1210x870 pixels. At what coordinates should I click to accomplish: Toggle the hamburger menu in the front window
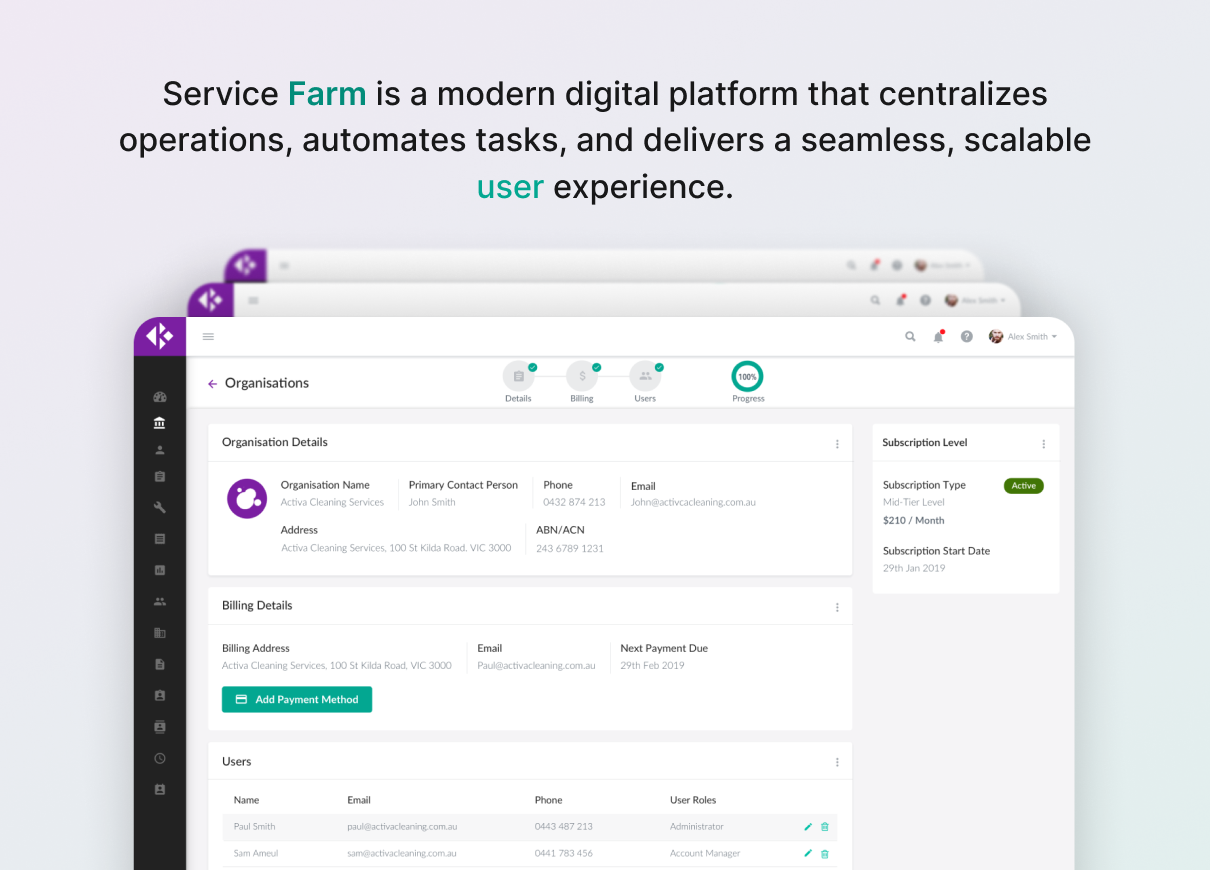coord(208,337)
